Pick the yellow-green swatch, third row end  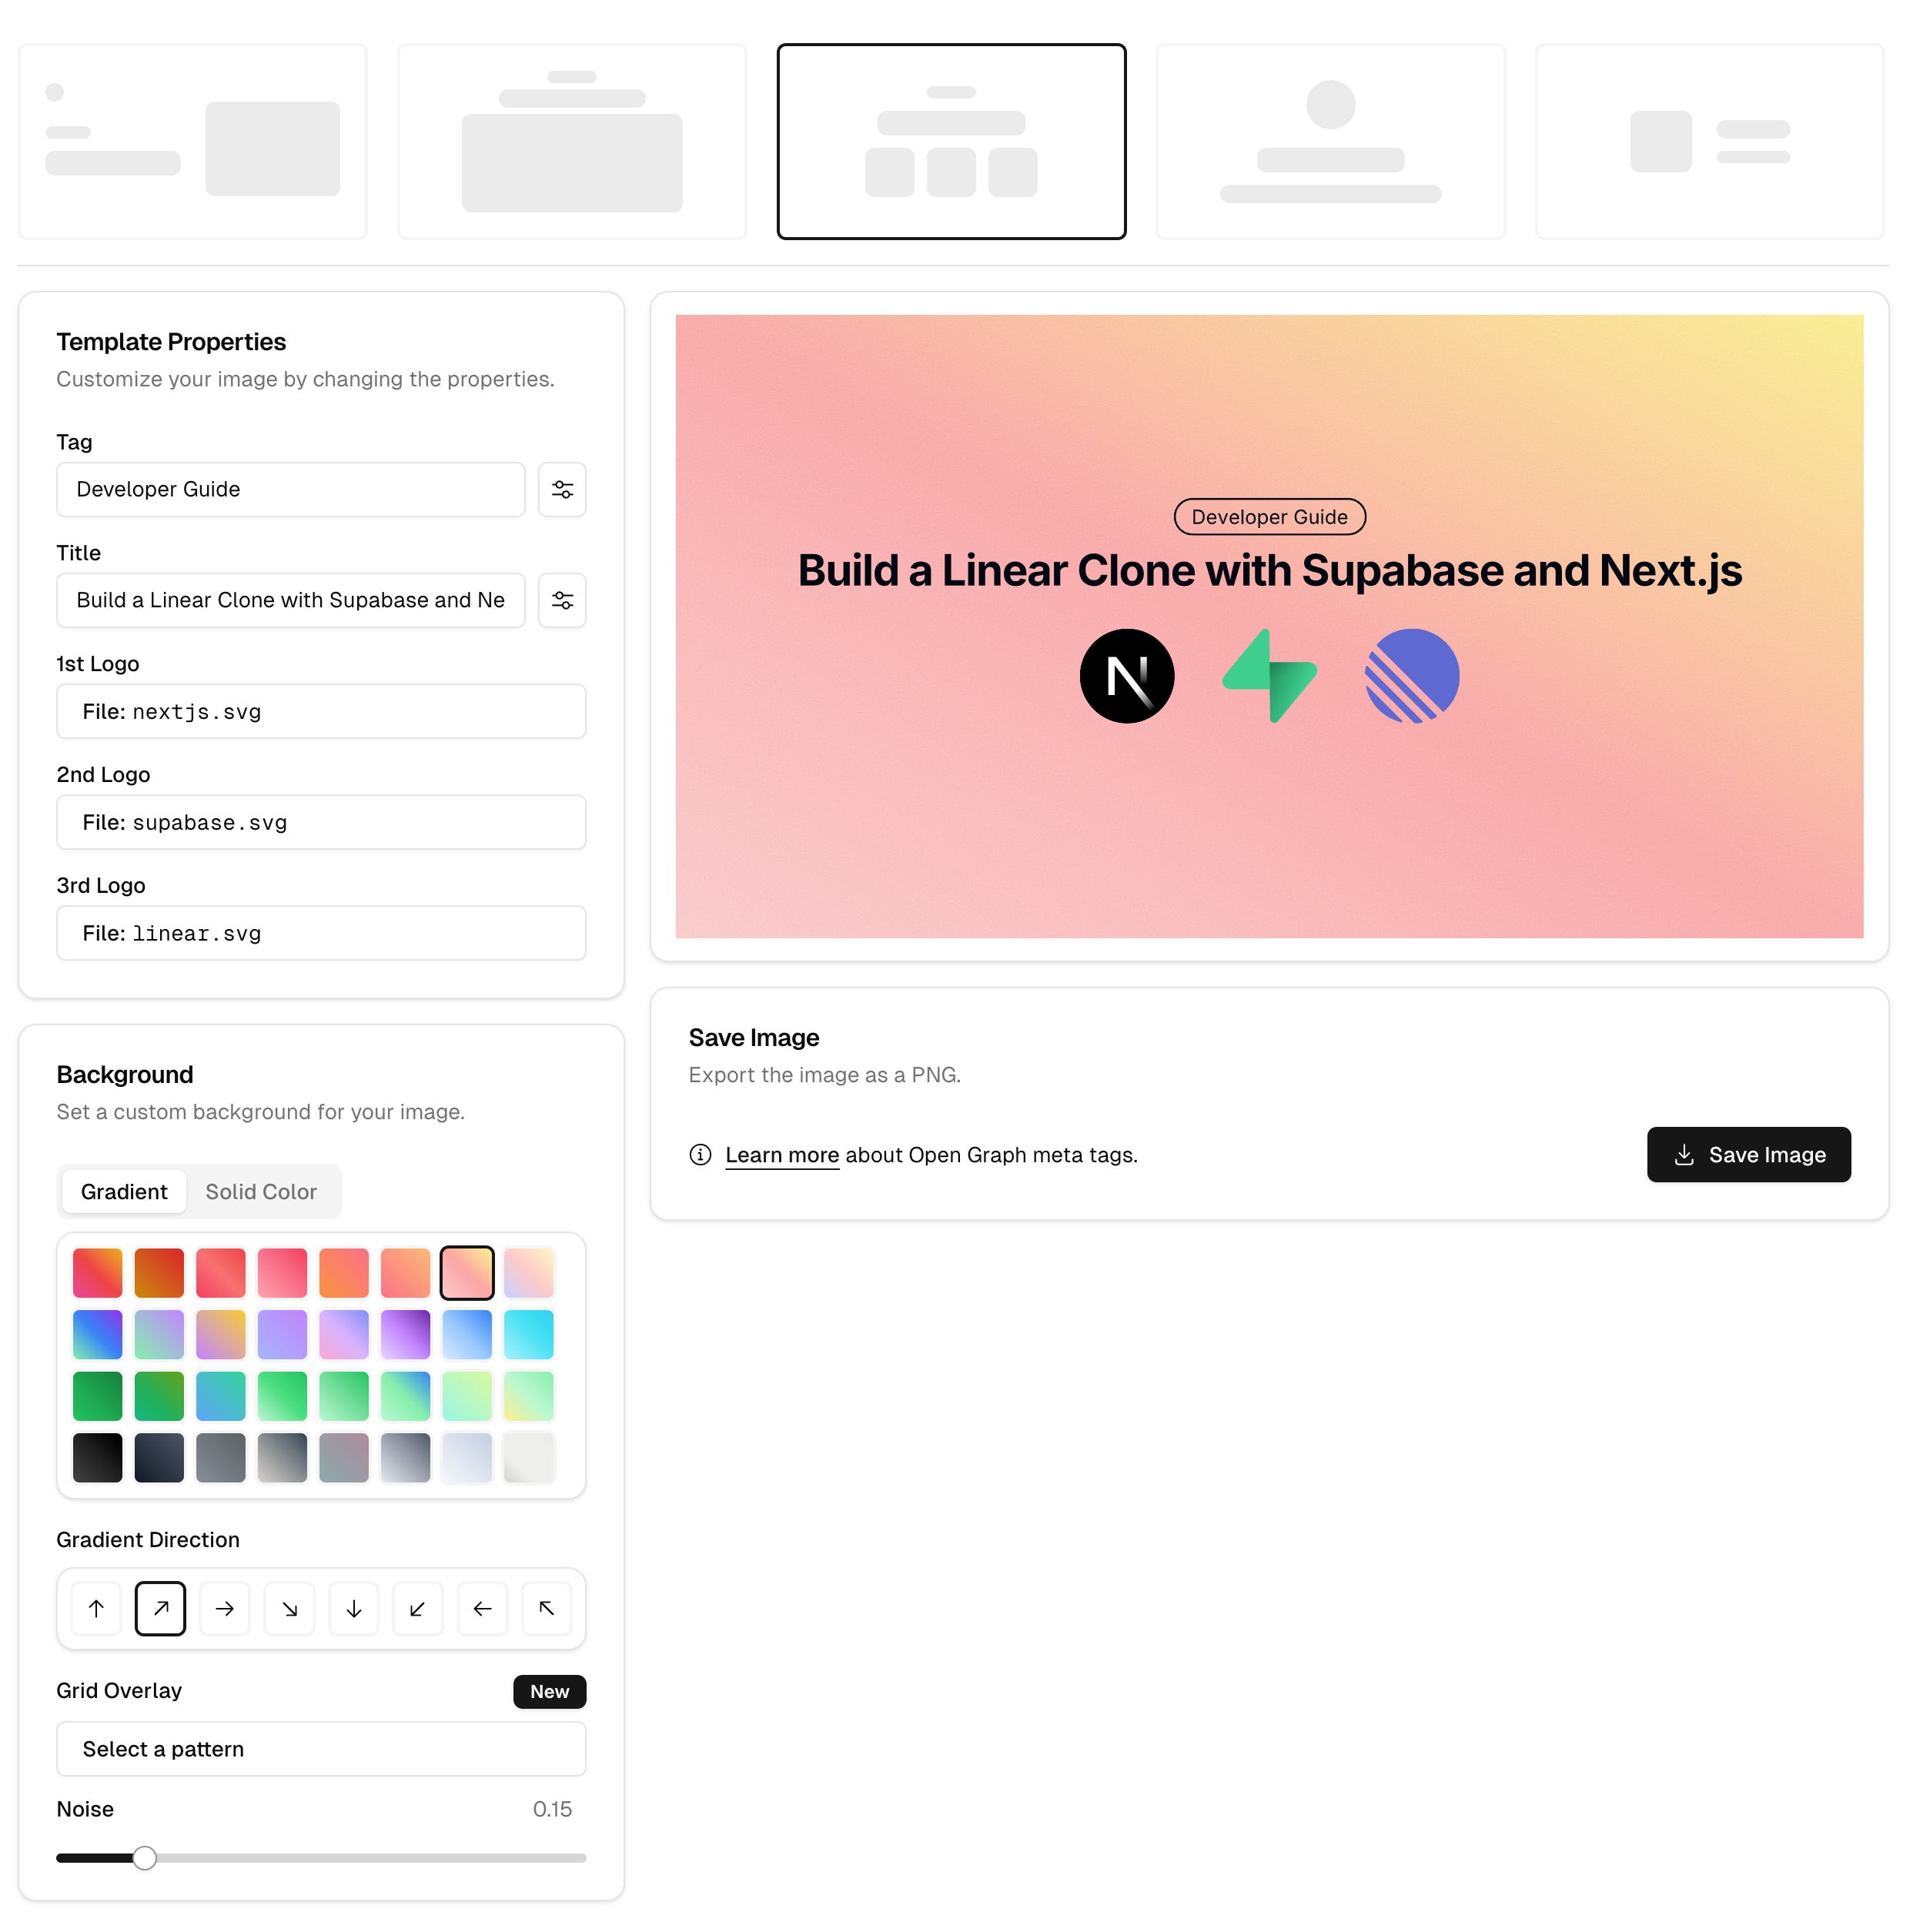(x=528, y=1396)
